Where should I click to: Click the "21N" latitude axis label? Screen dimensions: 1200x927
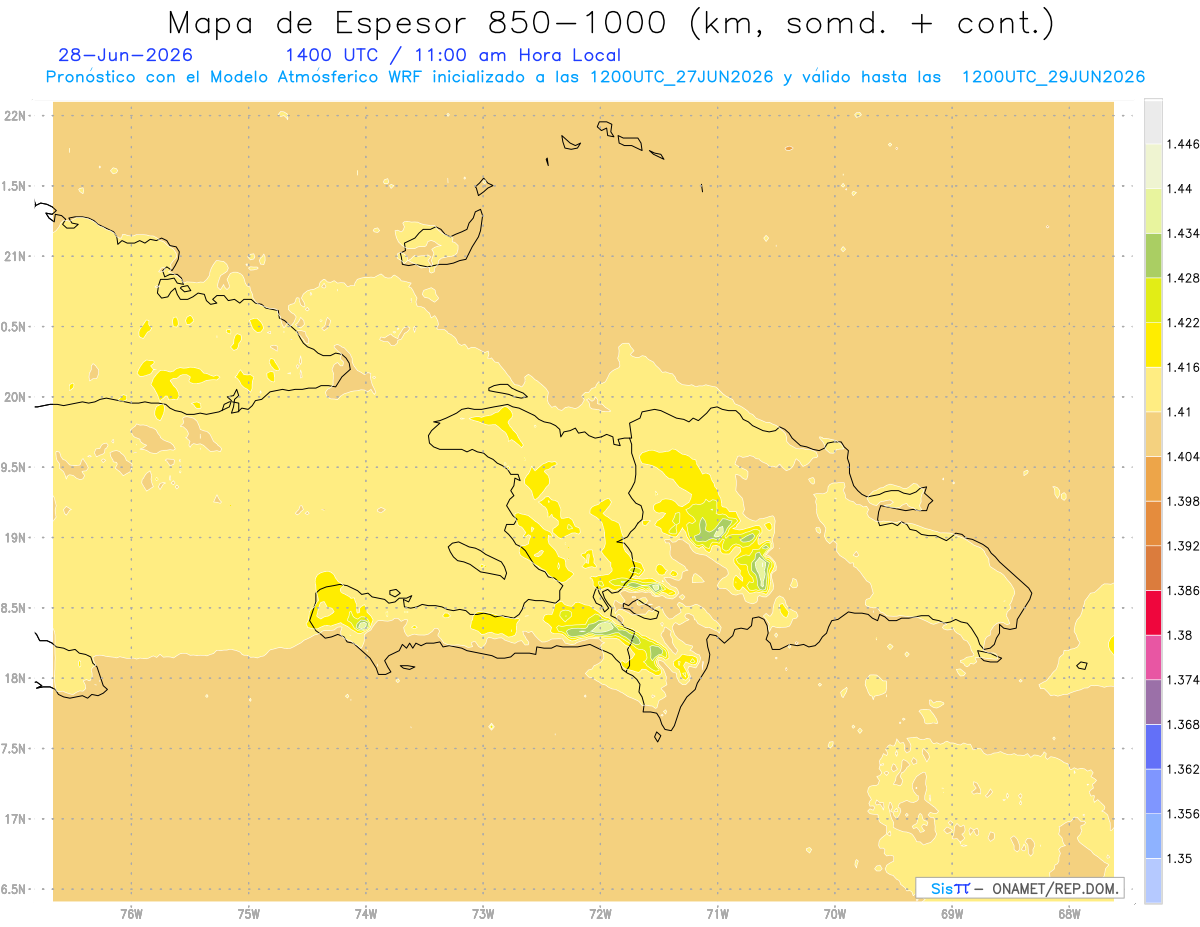coord(16,256)
